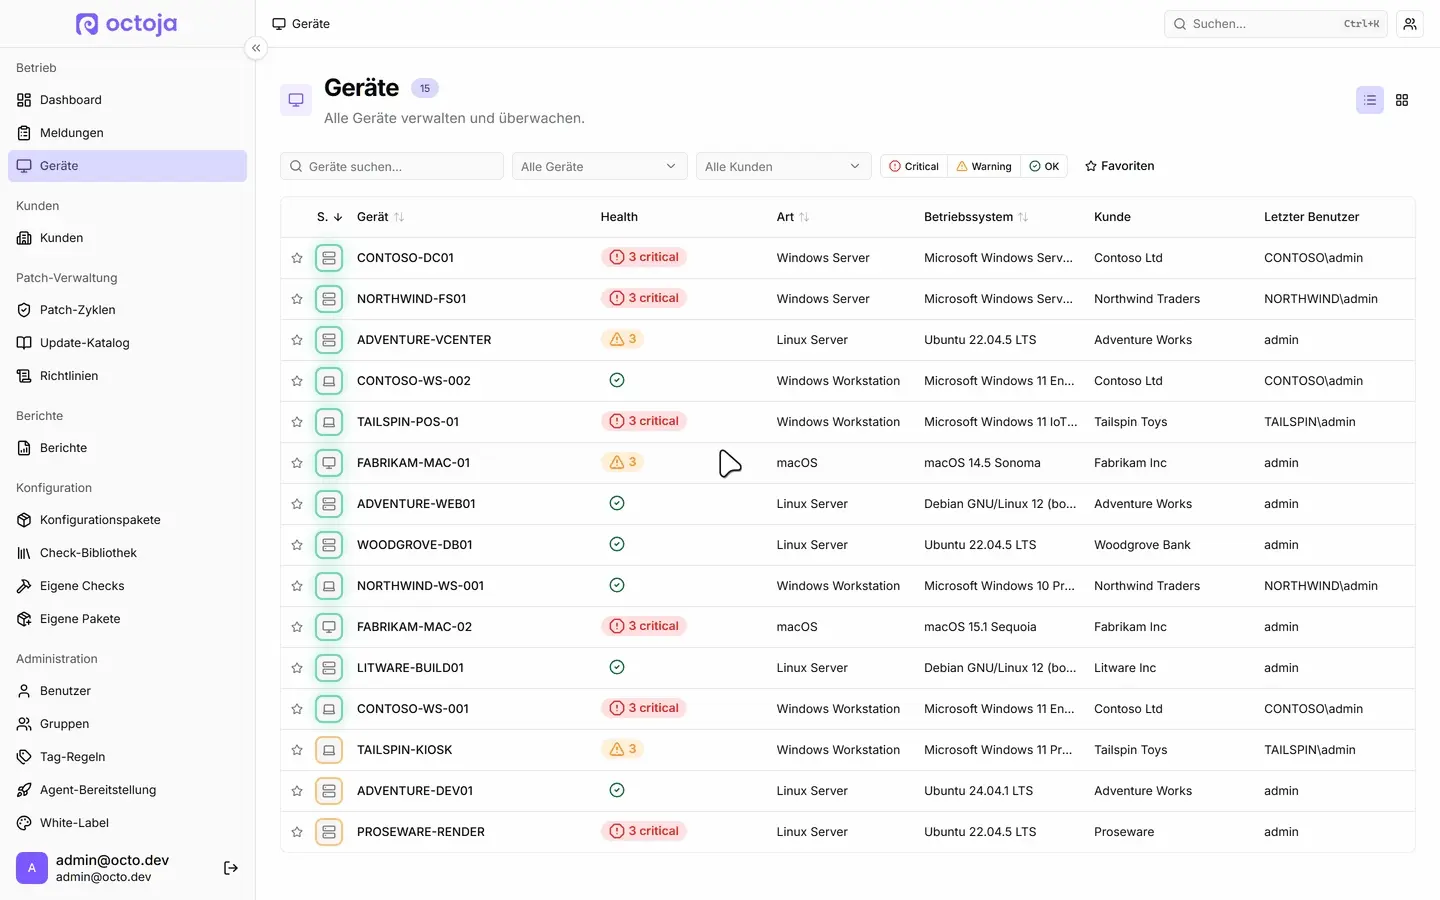The height and width of the screenshot is (900, 1440).
Task: Open Dashboard in the sidebar
Action: pyautogui.click(x=127, y=100)
